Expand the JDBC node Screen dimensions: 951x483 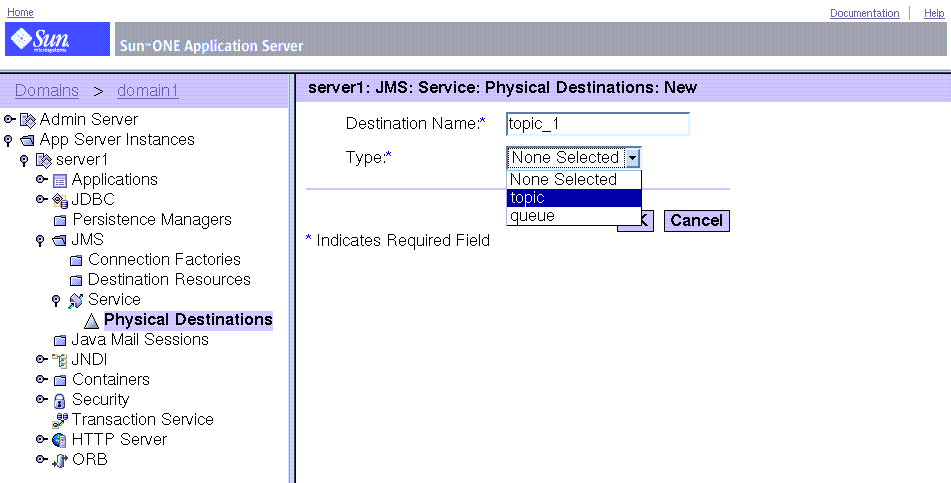coord(41,199)
